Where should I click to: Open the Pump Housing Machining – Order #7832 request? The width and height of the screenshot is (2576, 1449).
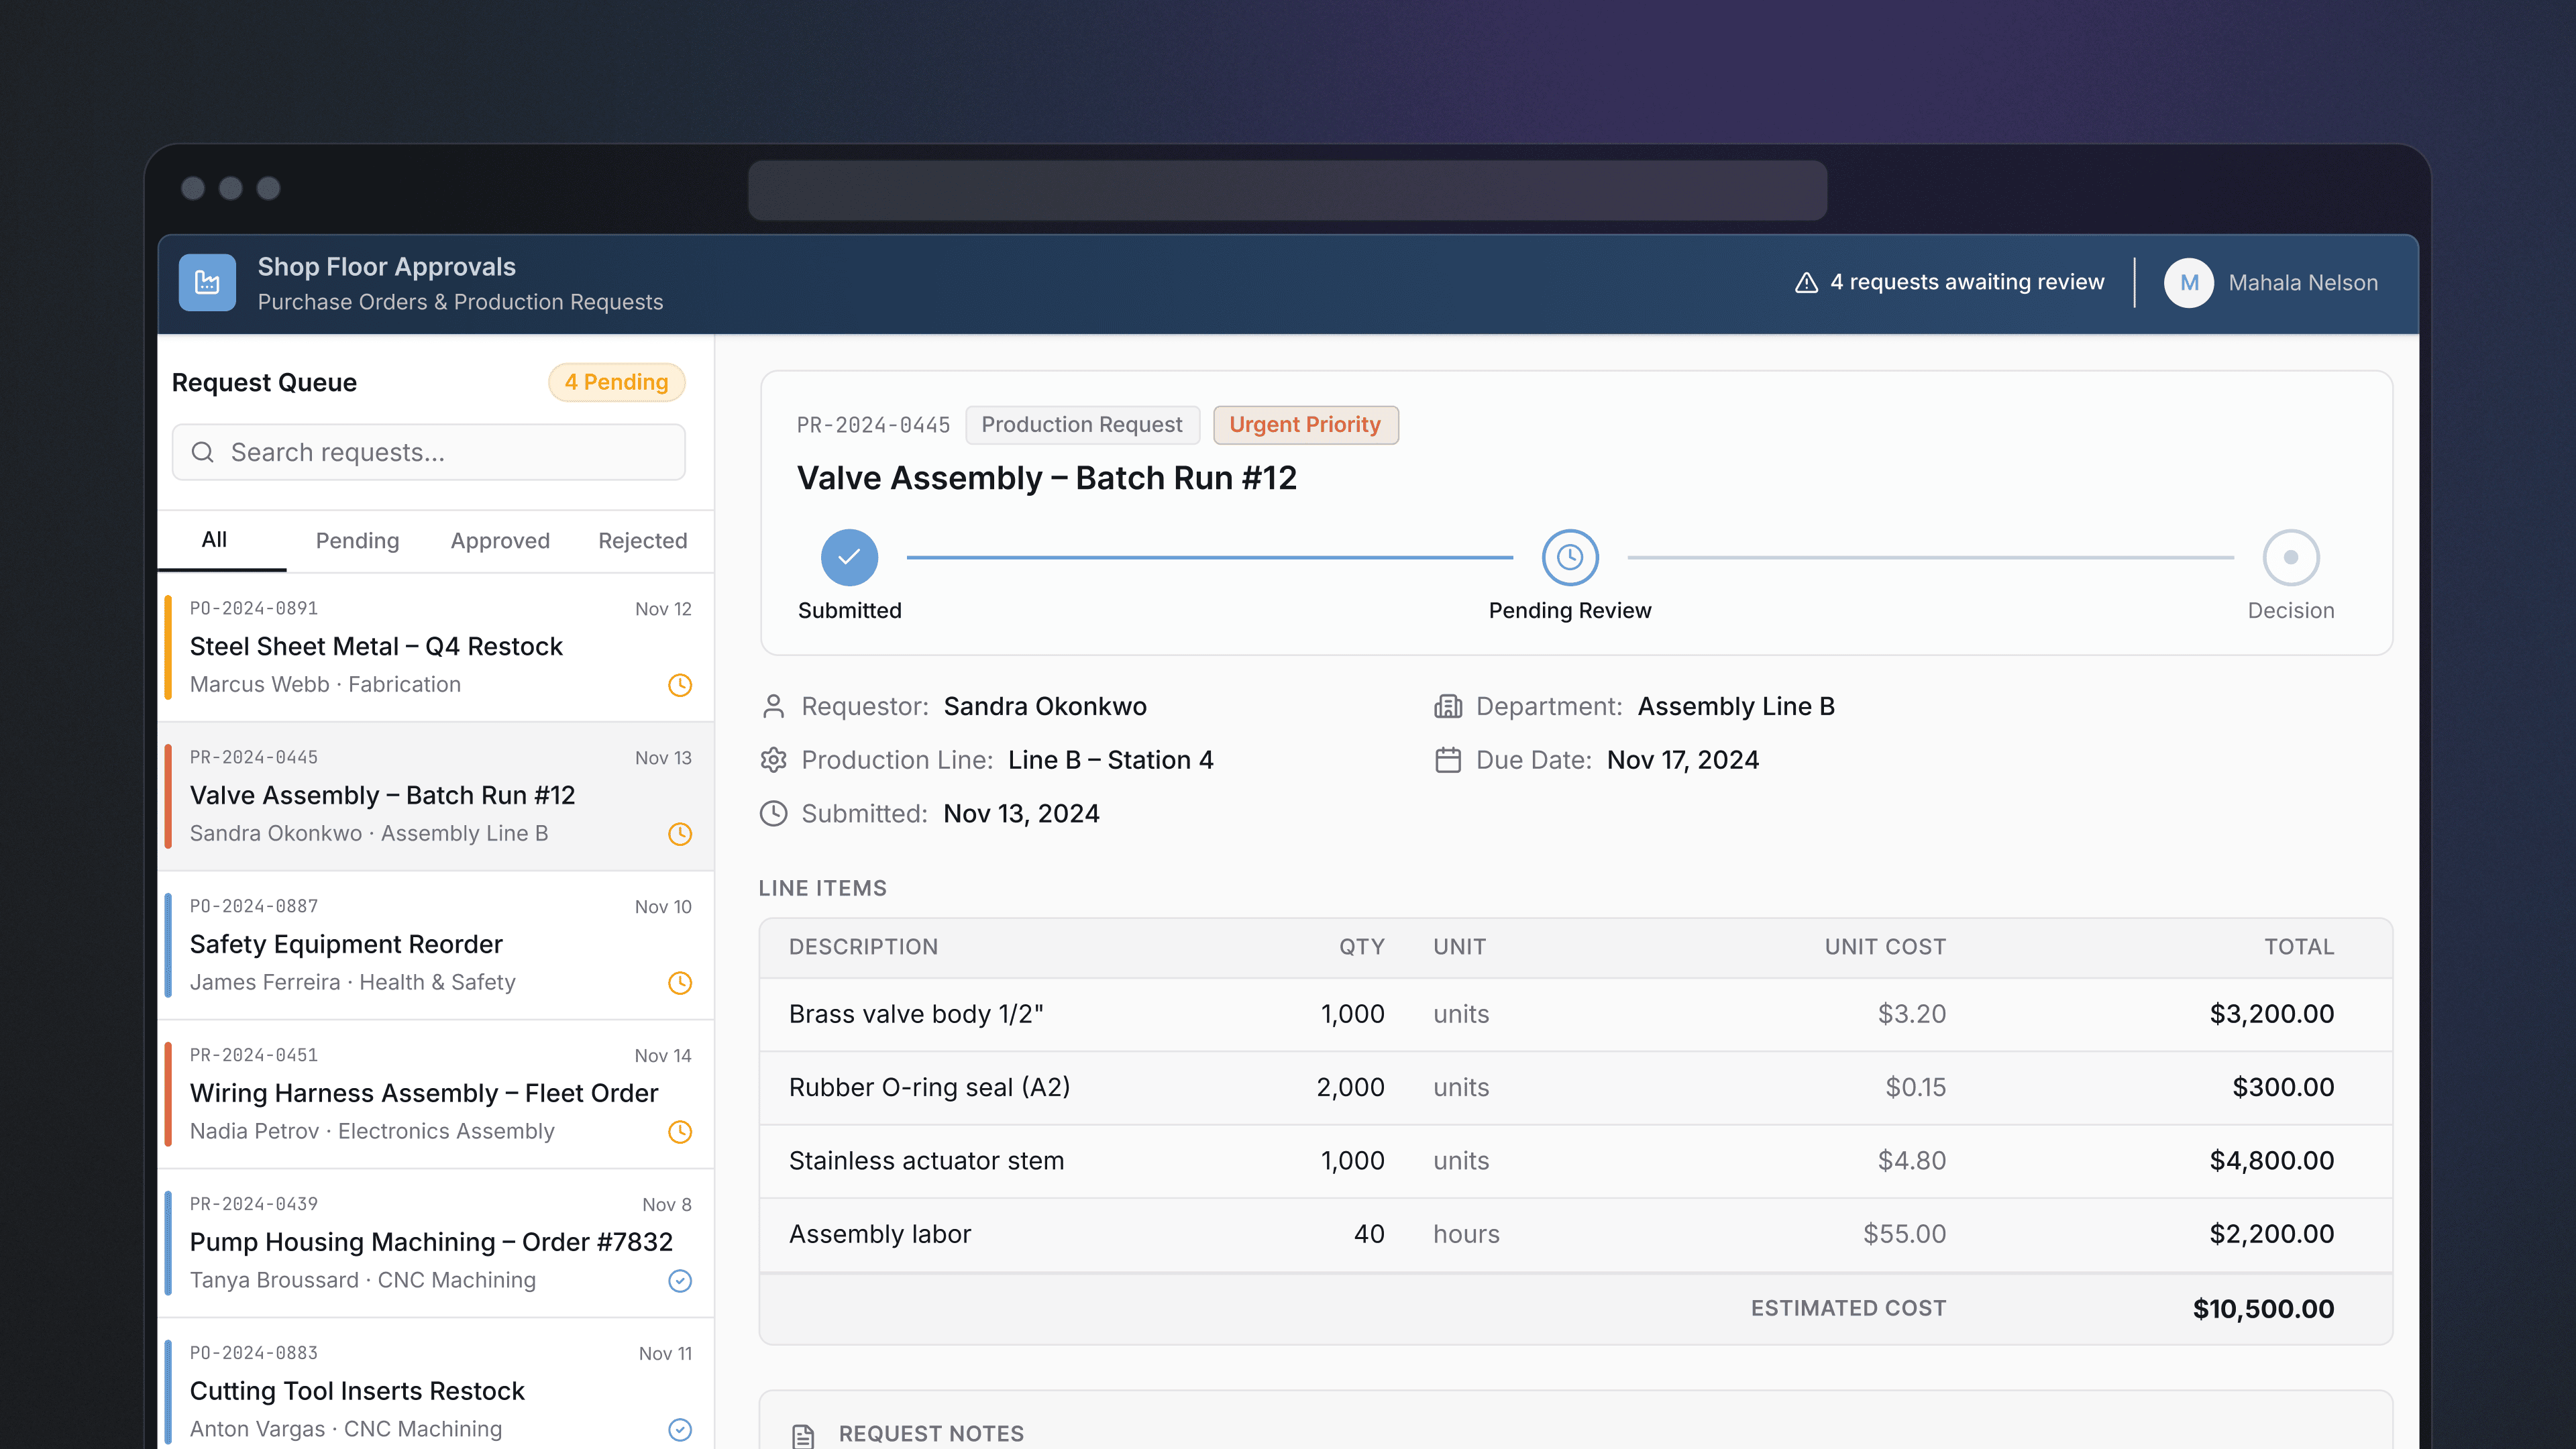coord(436,1243)
